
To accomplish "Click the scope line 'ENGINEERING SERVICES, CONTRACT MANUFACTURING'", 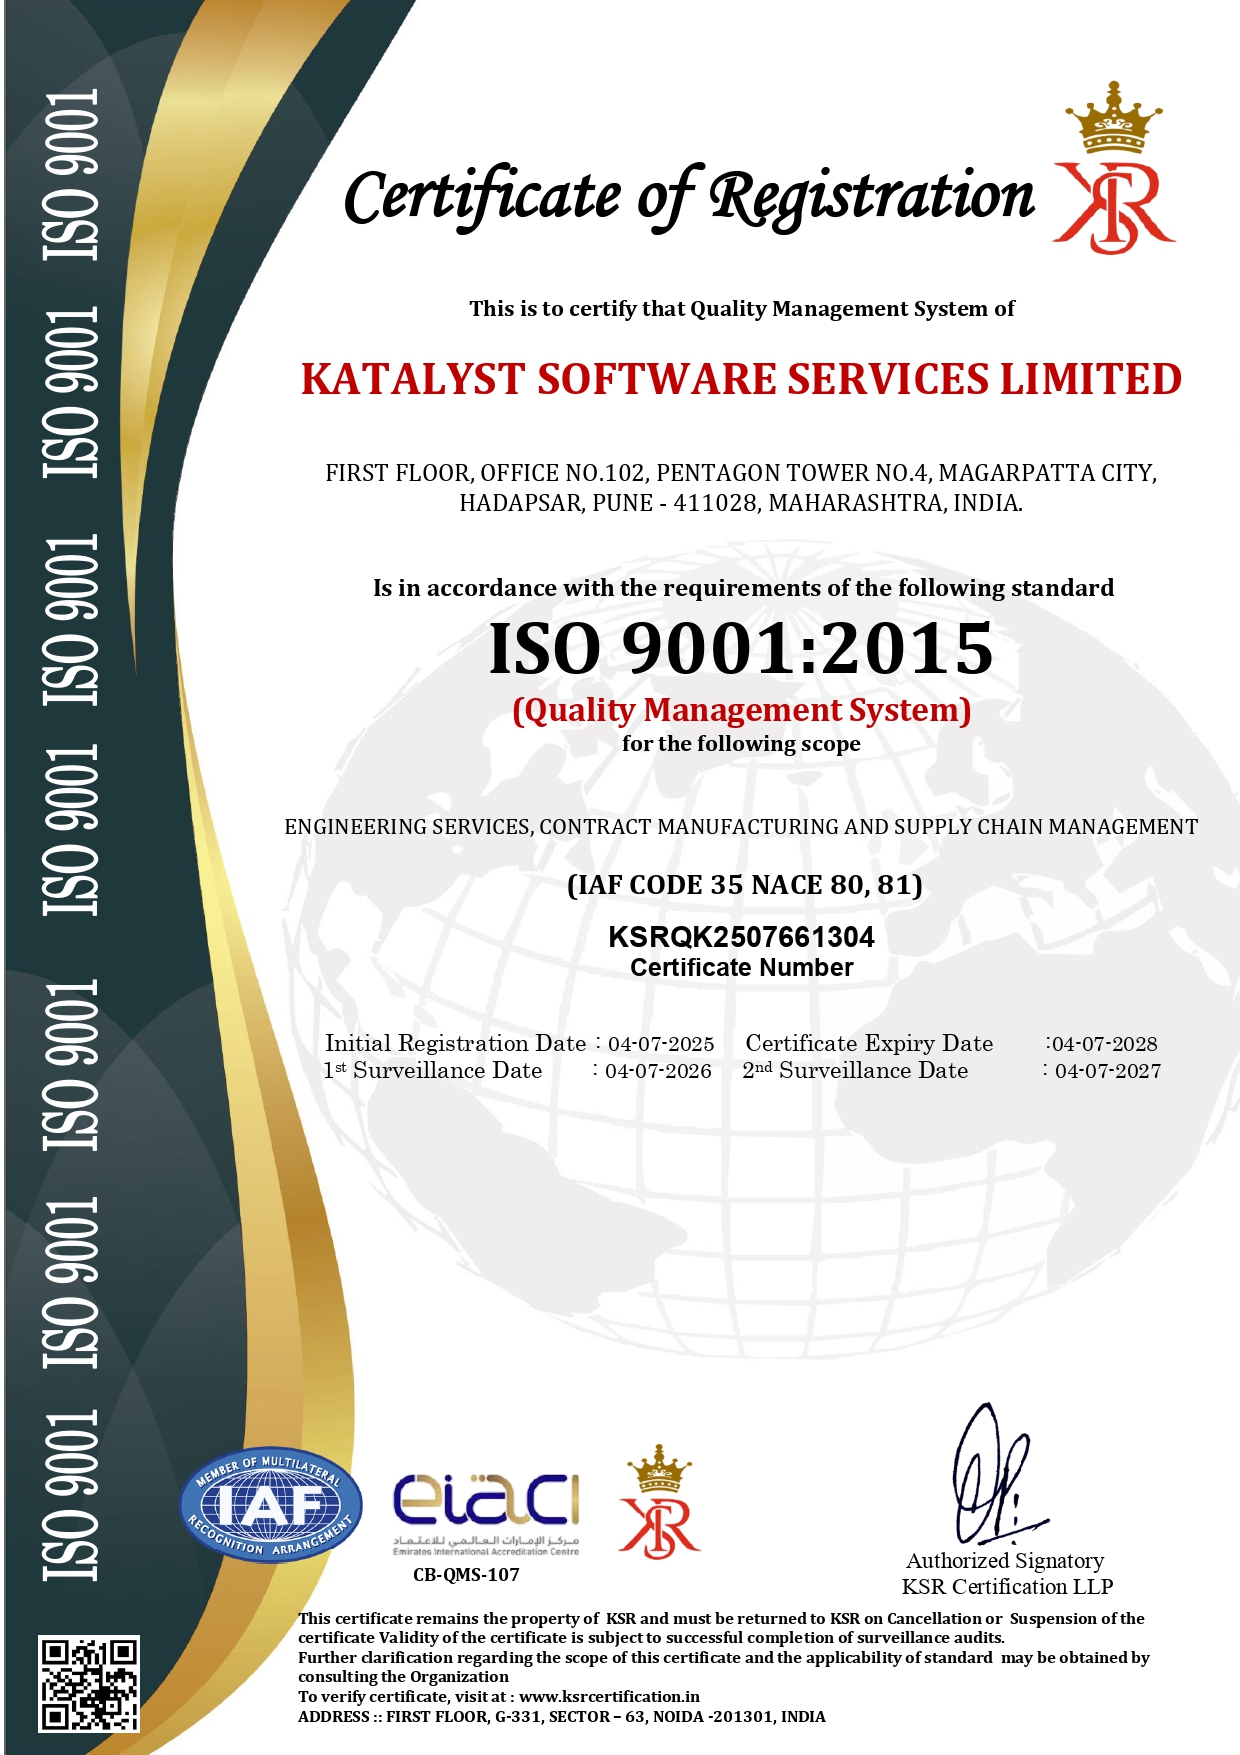I will coord(741,827).
